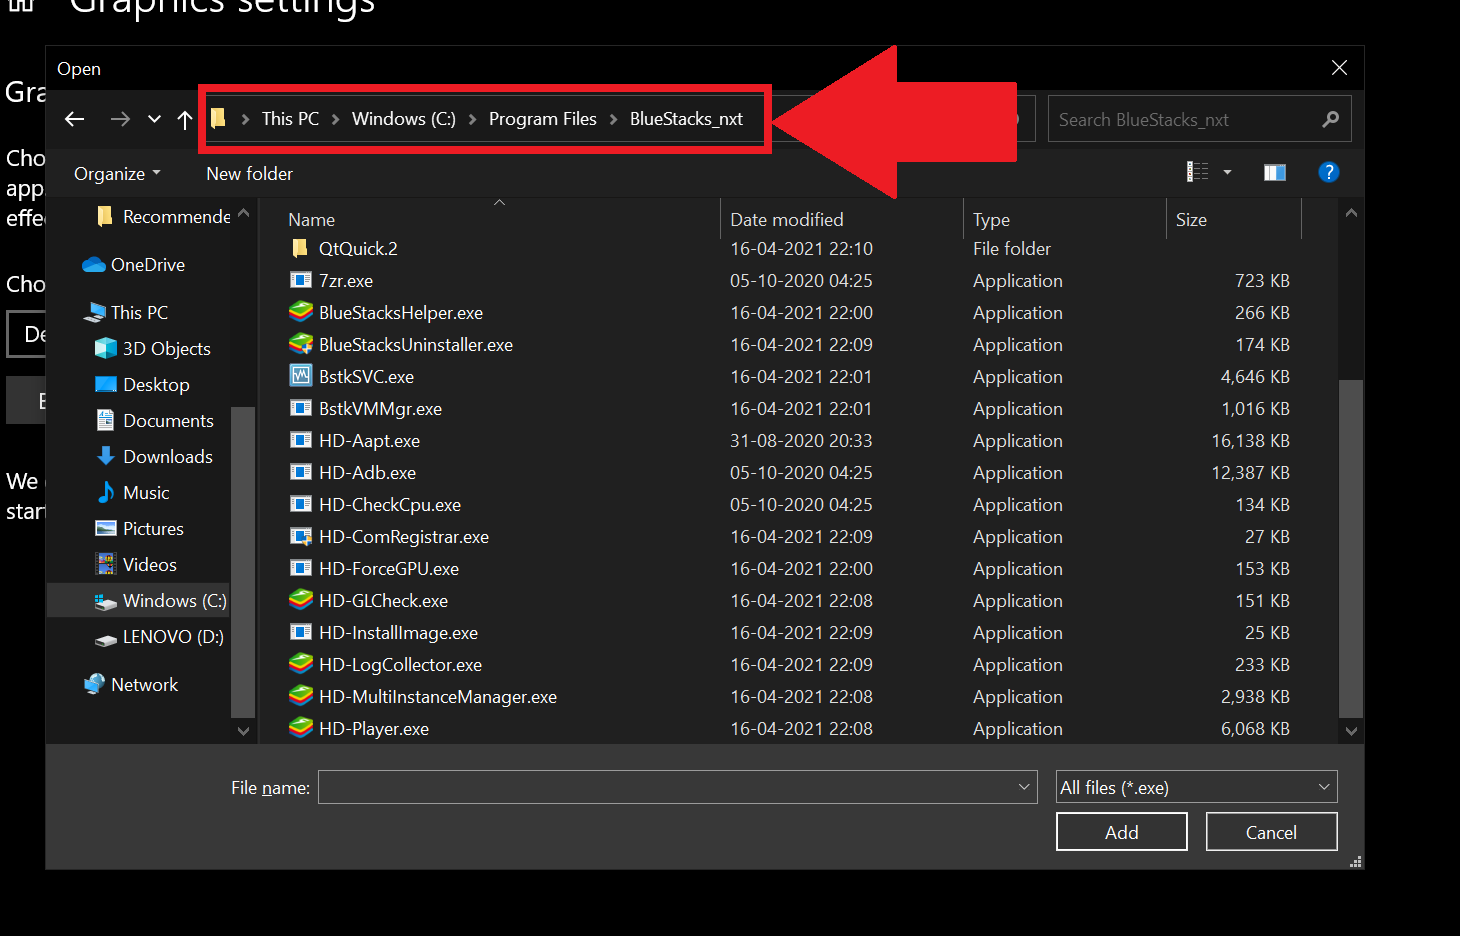Select BlueStacksHelper.exe icon
The height and width of the screenshot is (936, 1460).
point(301,312)
